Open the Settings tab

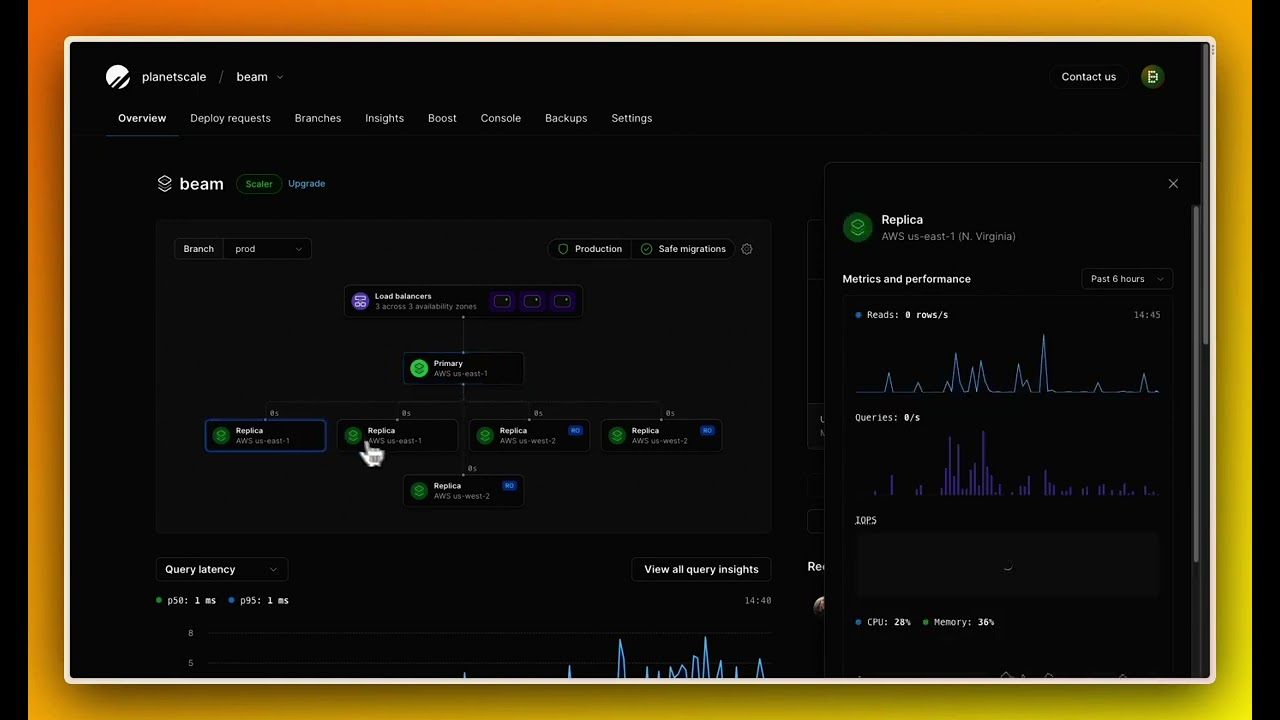[632, 118]
